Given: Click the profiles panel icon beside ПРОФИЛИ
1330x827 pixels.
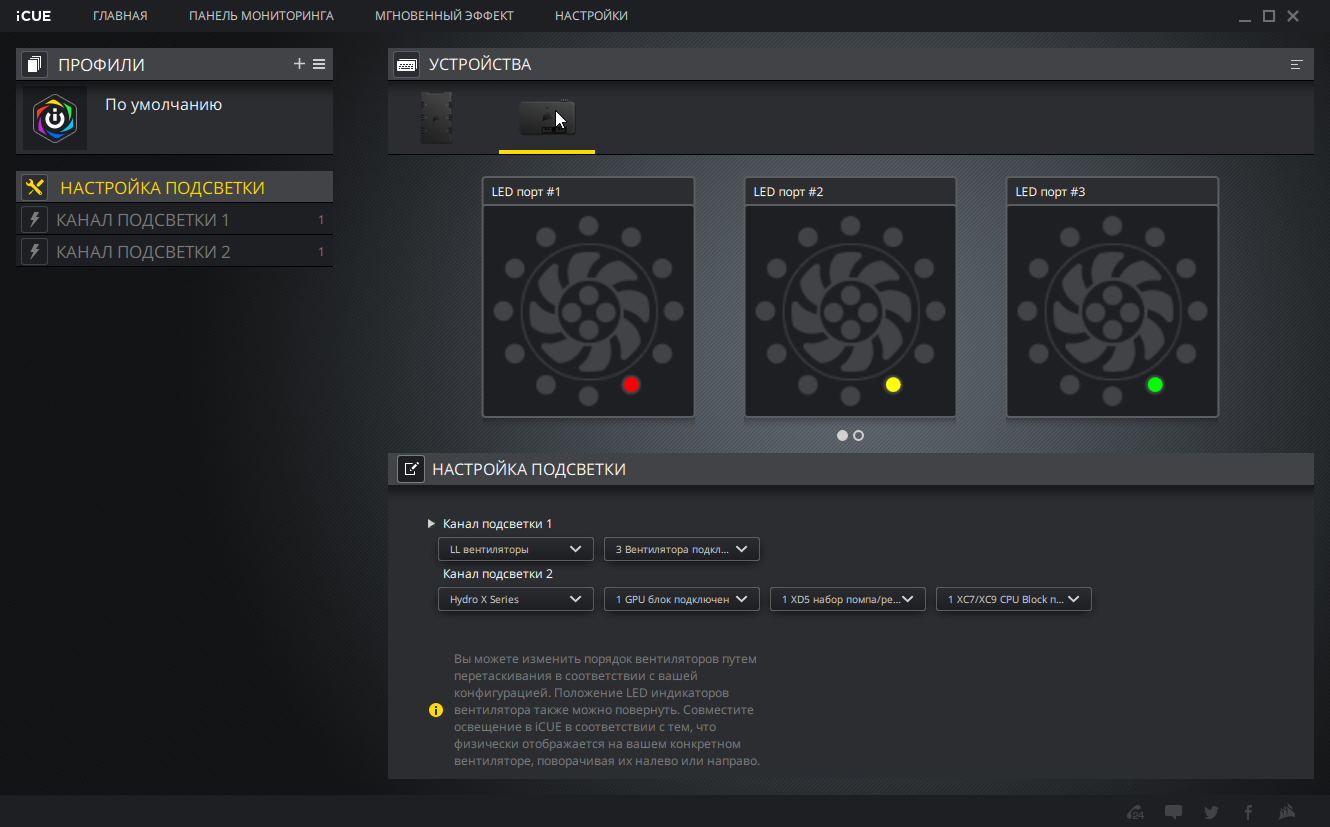Looking at the screenshot, I should coord(34,64).
